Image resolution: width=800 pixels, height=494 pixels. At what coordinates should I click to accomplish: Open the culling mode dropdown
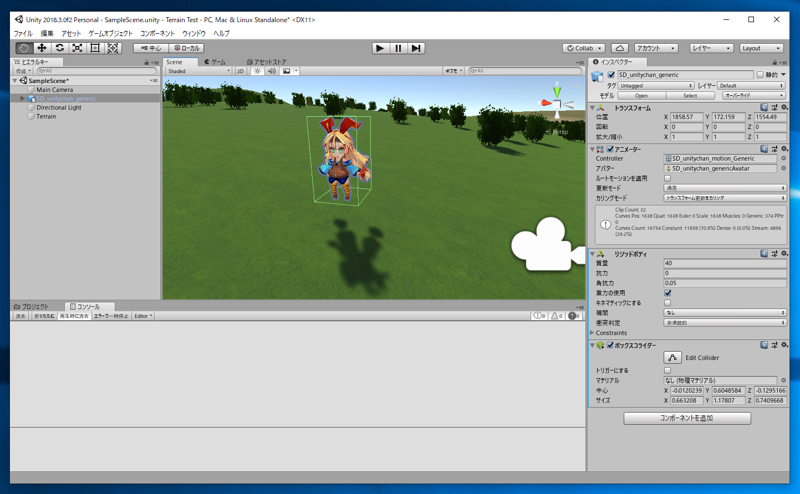725,197
